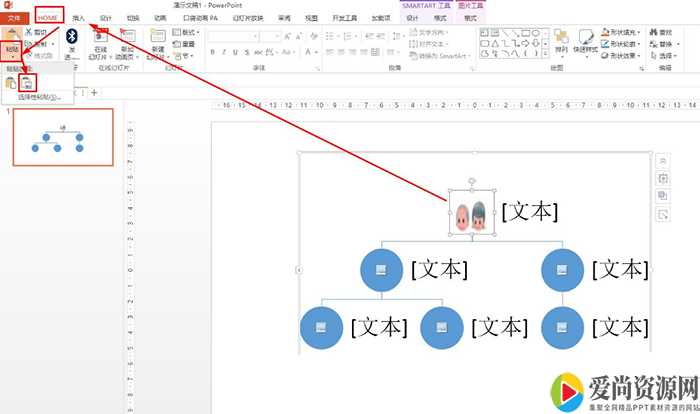This screenshot has height=414, width=700.
Task: Select the picture paste option icon
Action: [28, 82]
